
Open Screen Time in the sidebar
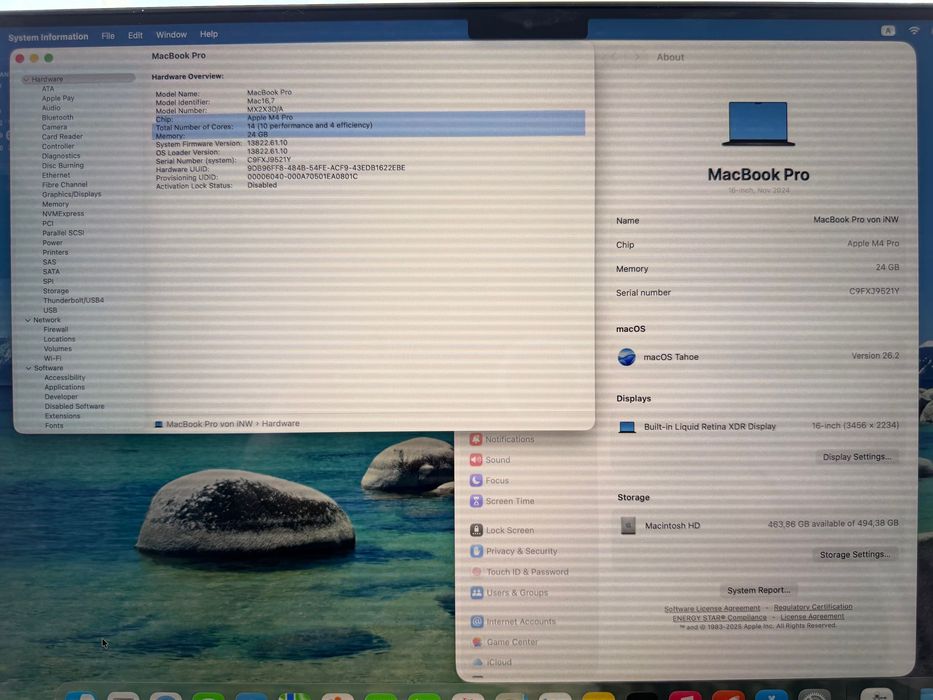pos(503,501)
